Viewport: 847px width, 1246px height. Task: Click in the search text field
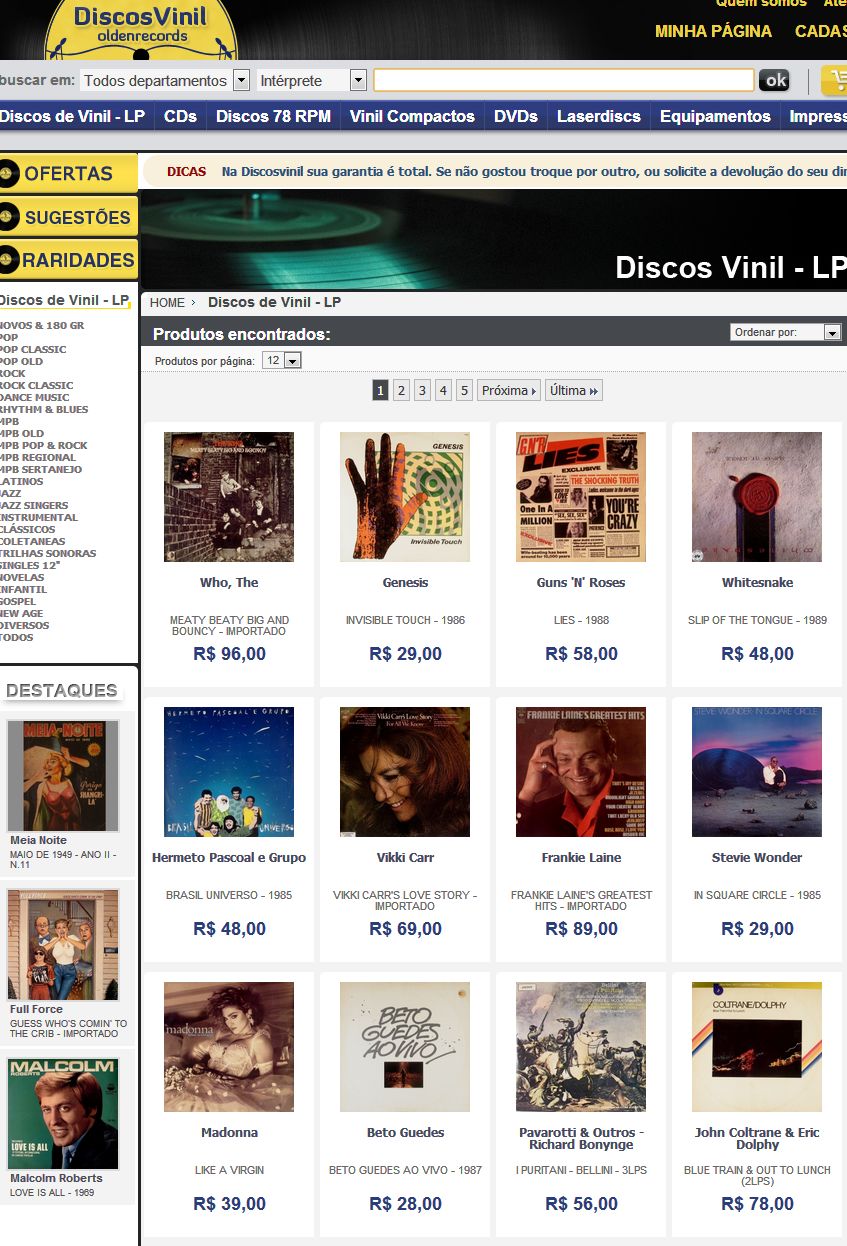pyautogui.click(x=564, y=80)
